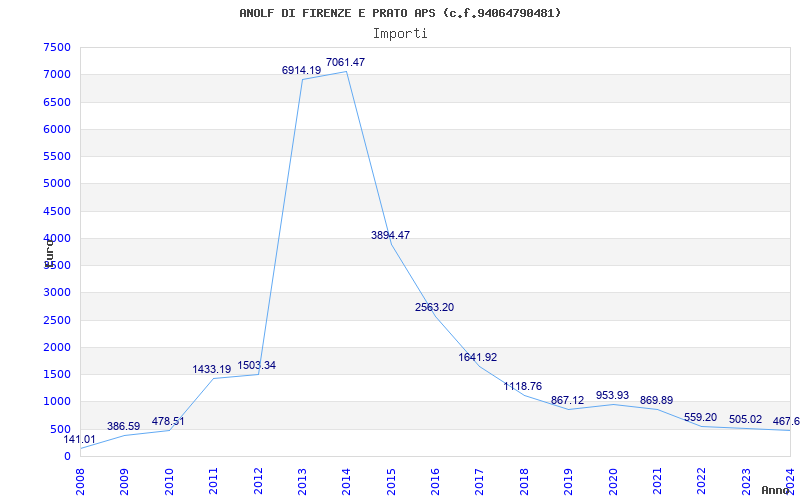This screenshot has height=500, width=800.
Task: Select the 2016 x-axis year label
Action: (435, 482)
